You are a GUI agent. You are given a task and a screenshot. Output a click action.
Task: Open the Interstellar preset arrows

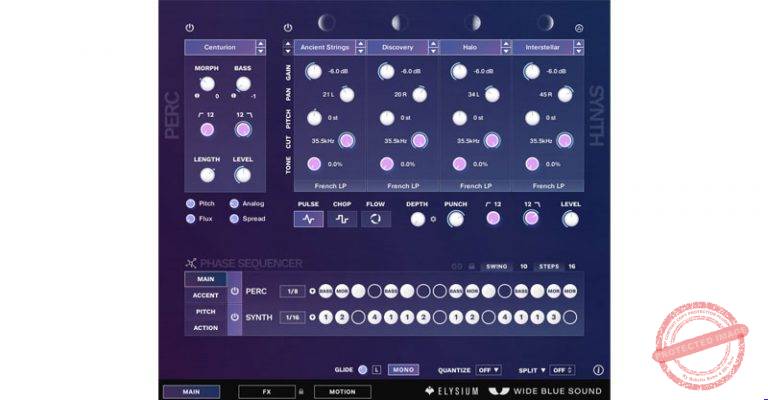point(578,47)
